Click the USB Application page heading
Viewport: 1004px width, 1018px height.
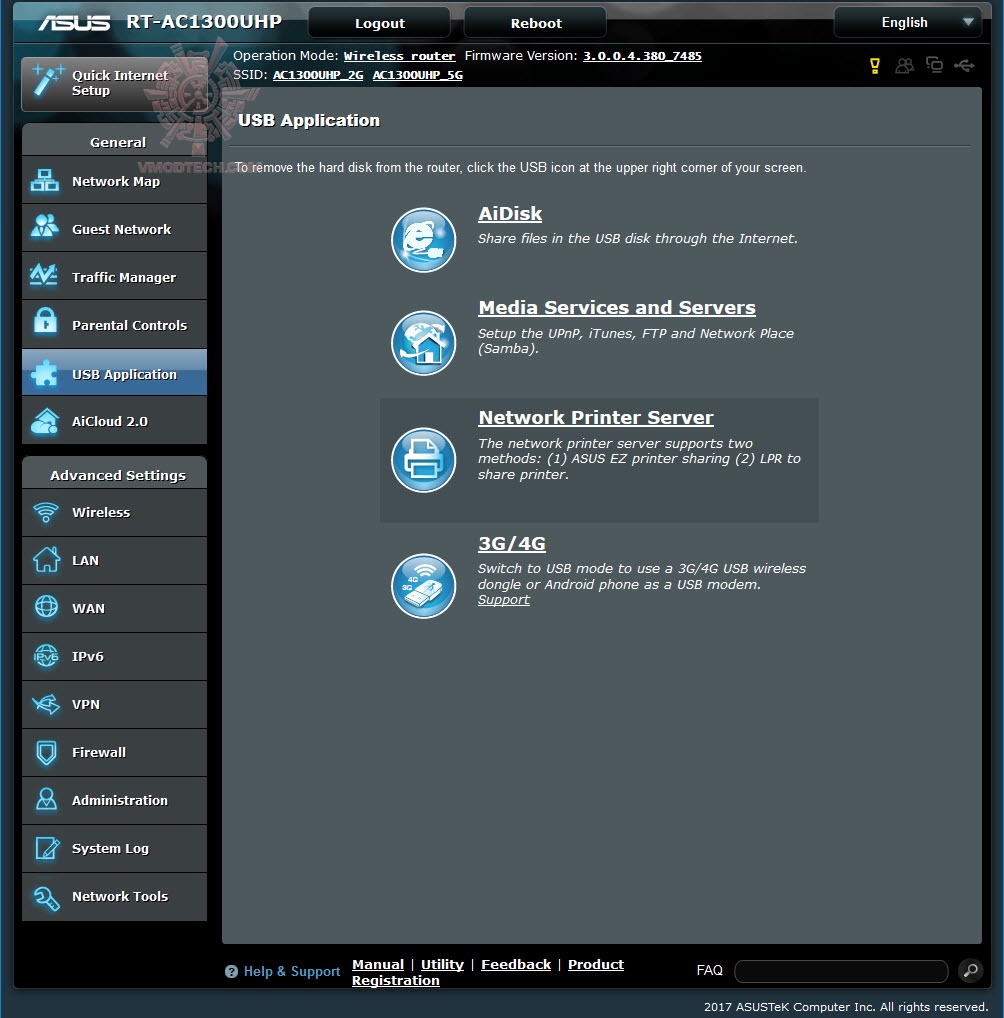point(308,120)
